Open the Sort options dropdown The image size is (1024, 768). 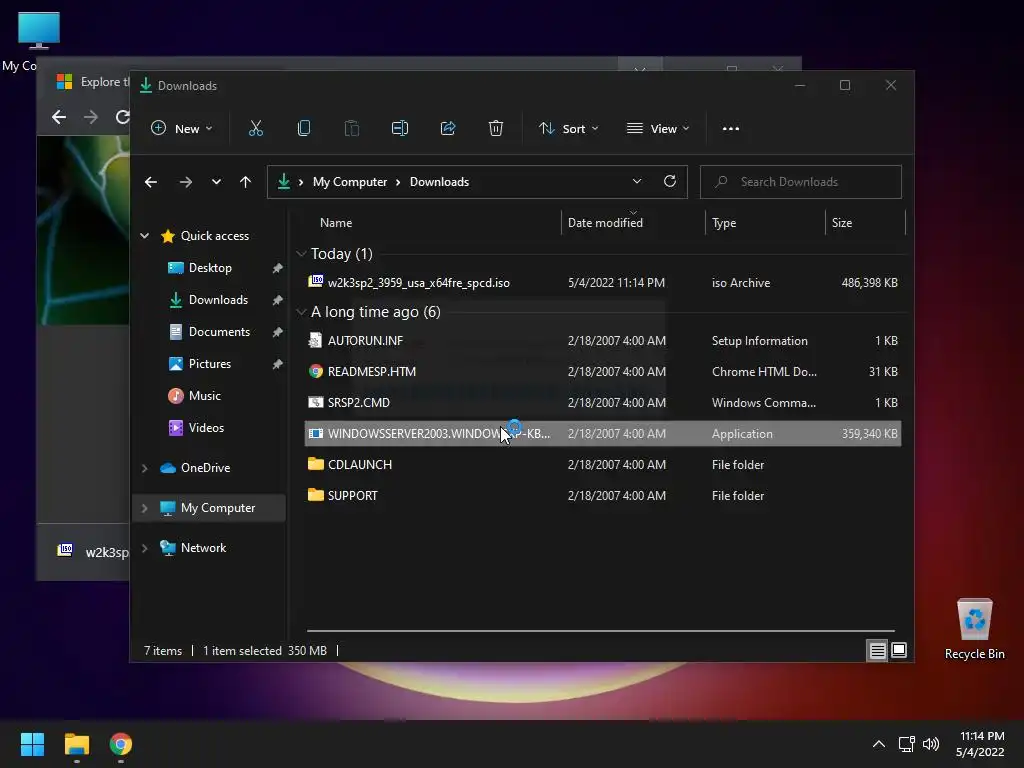[x=568, y=129]
